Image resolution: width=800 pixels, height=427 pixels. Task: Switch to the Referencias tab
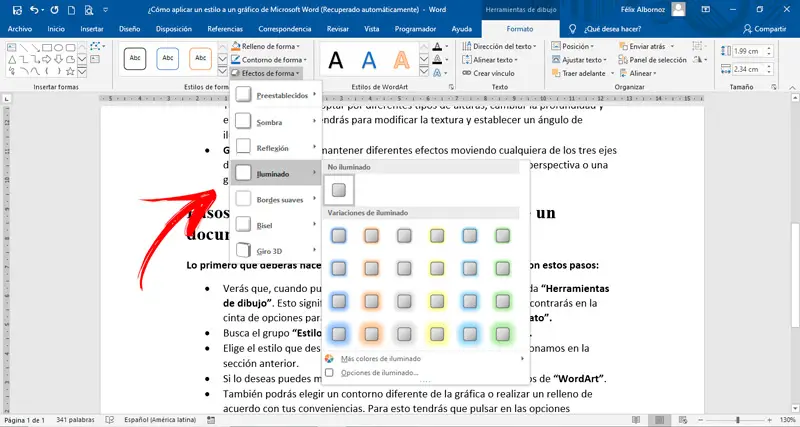(x=225, y=29)
